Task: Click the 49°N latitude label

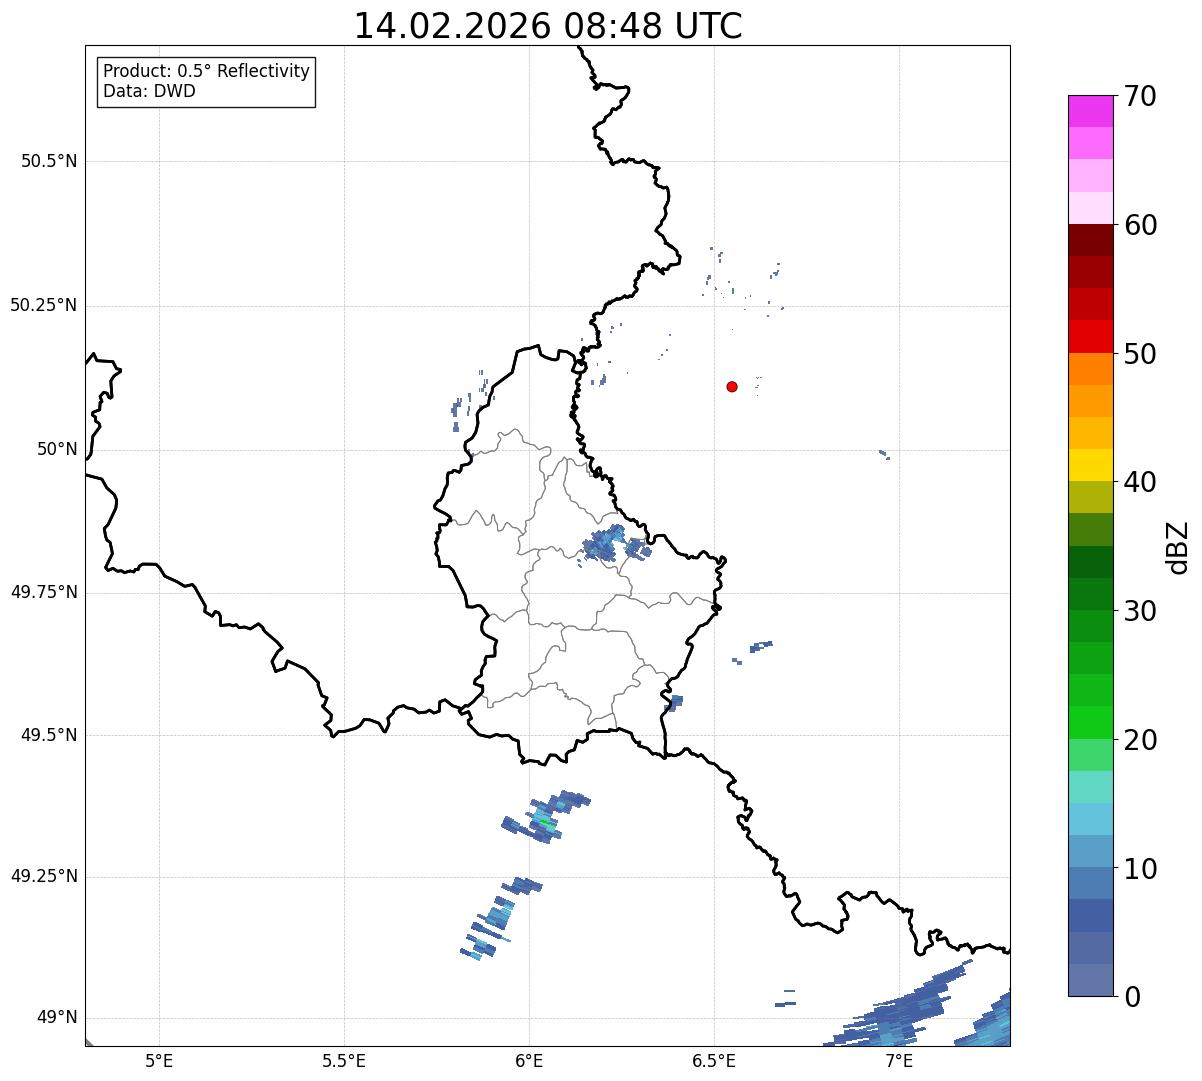Action: tap(57, 1018)
